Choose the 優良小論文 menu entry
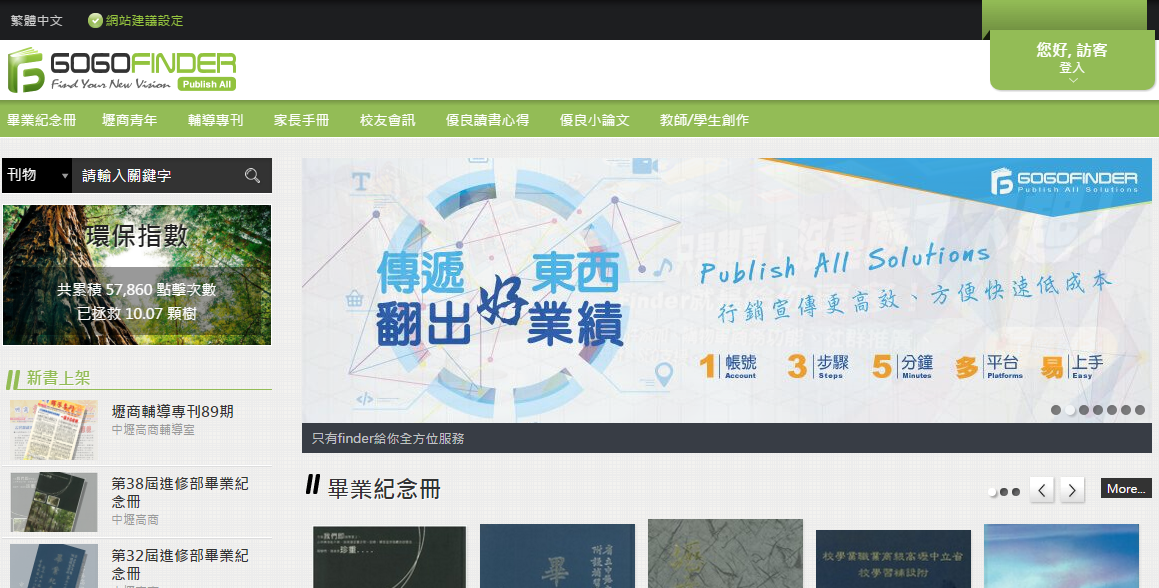1159x588 pixels. pyautogui.click(x=594, y=120)
